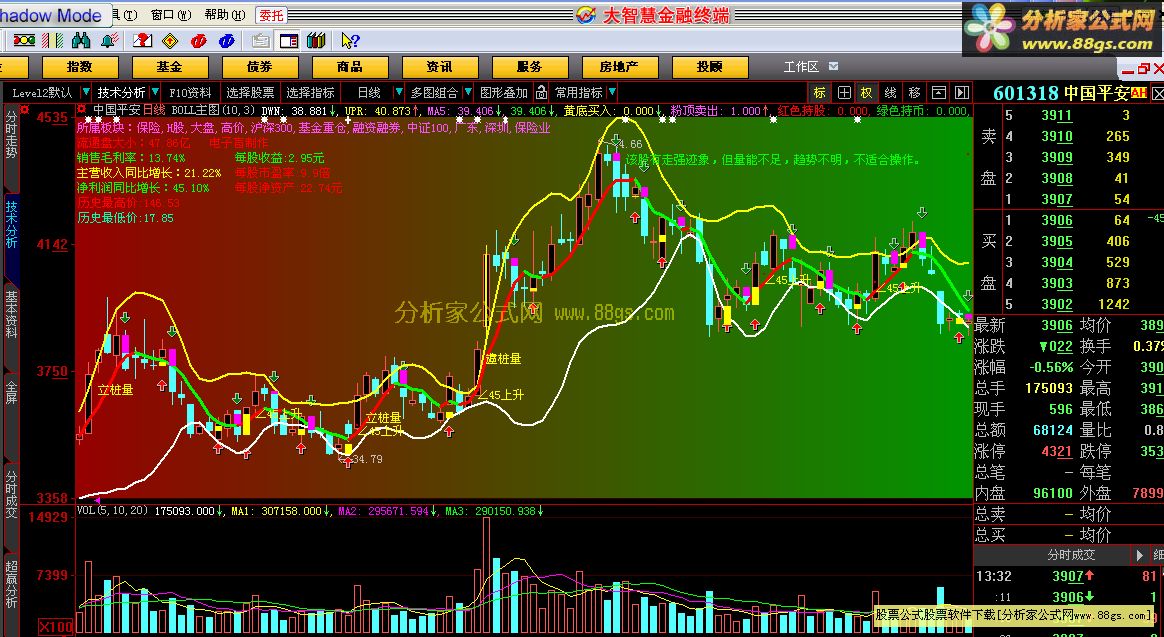
Task: Click 选择指标 toolbar item
Action: click(310, 93)
